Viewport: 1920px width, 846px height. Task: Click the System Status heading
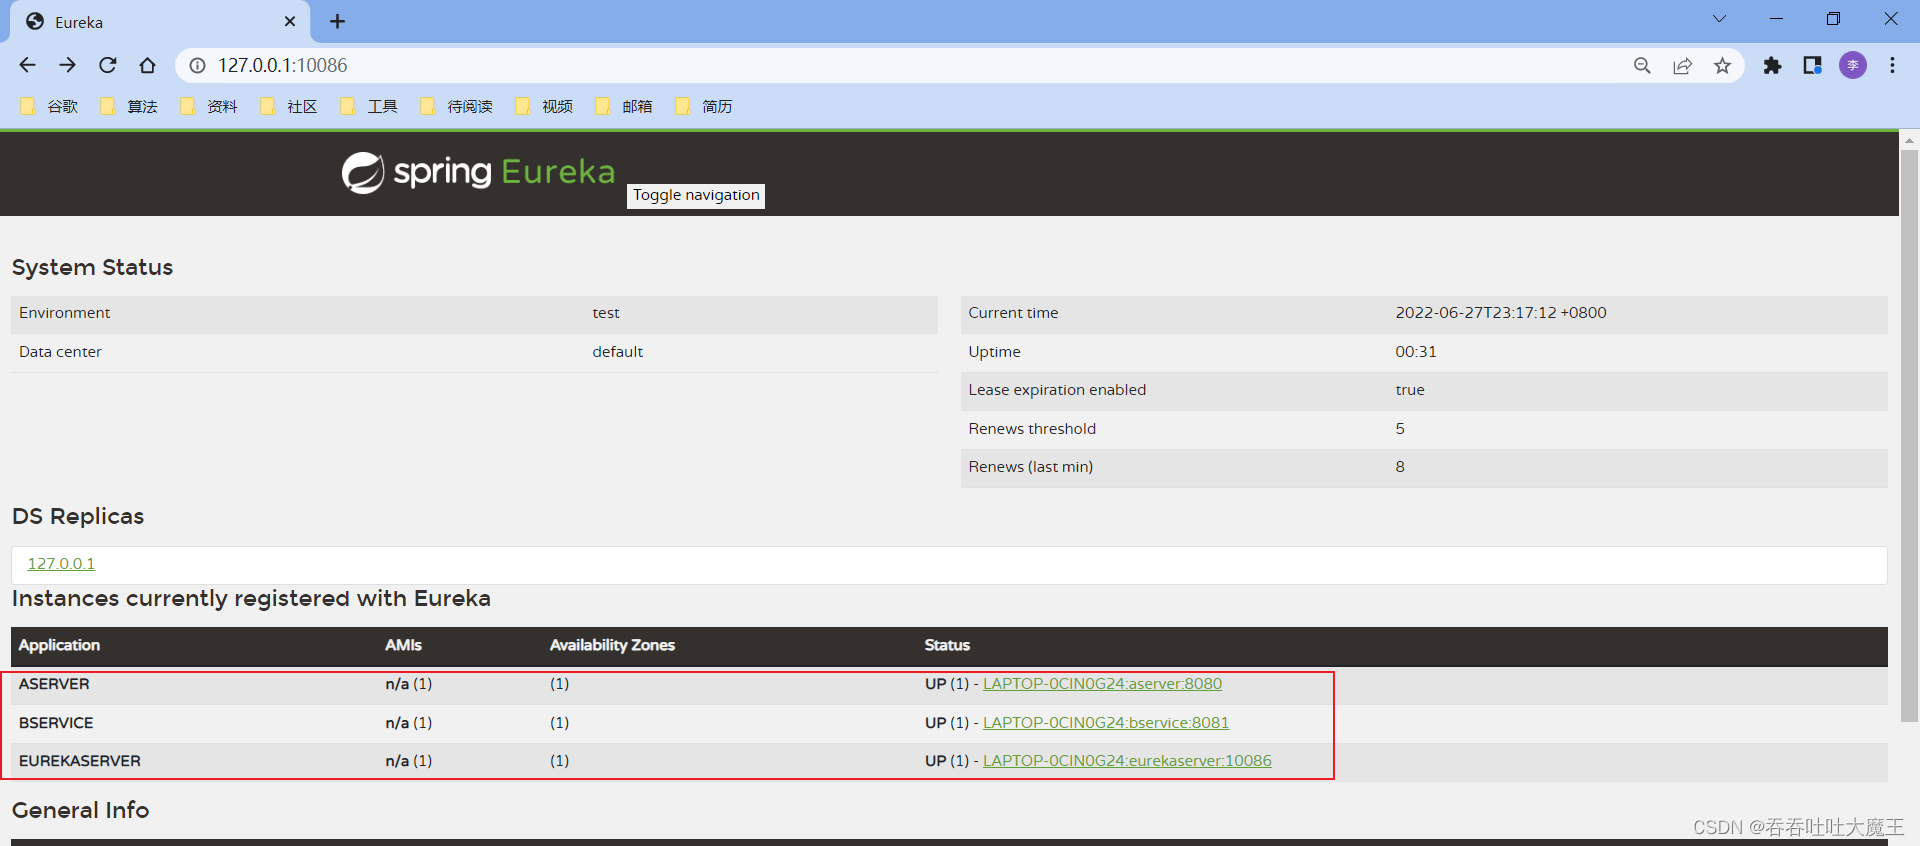click(92, 267)
